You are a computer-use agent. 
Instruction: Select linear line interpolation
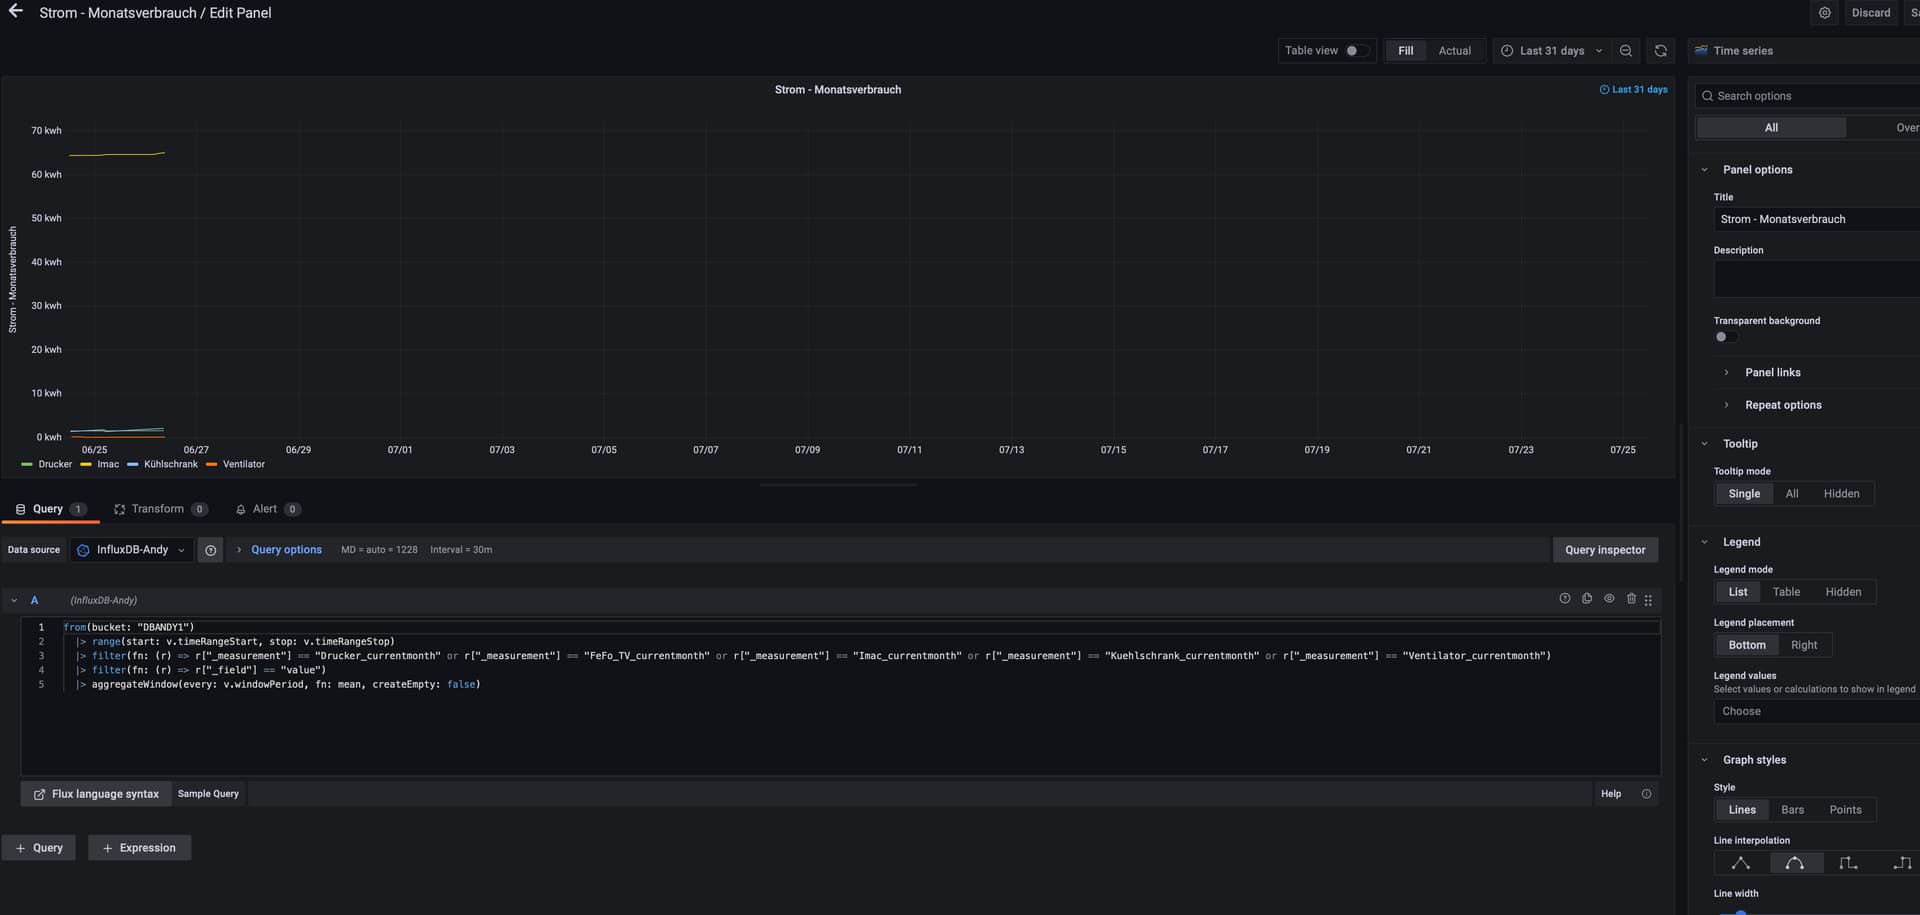(x=1741, y=863)
